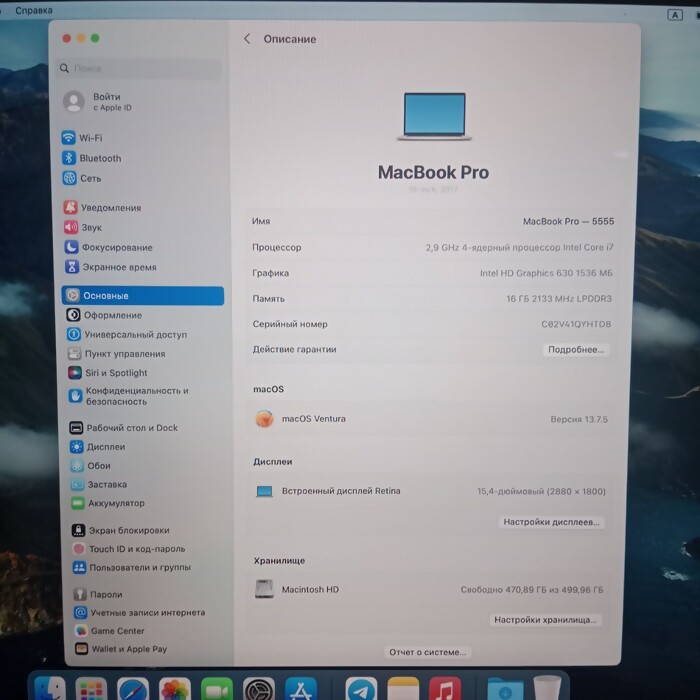Click macOS Ventura row

431,419
